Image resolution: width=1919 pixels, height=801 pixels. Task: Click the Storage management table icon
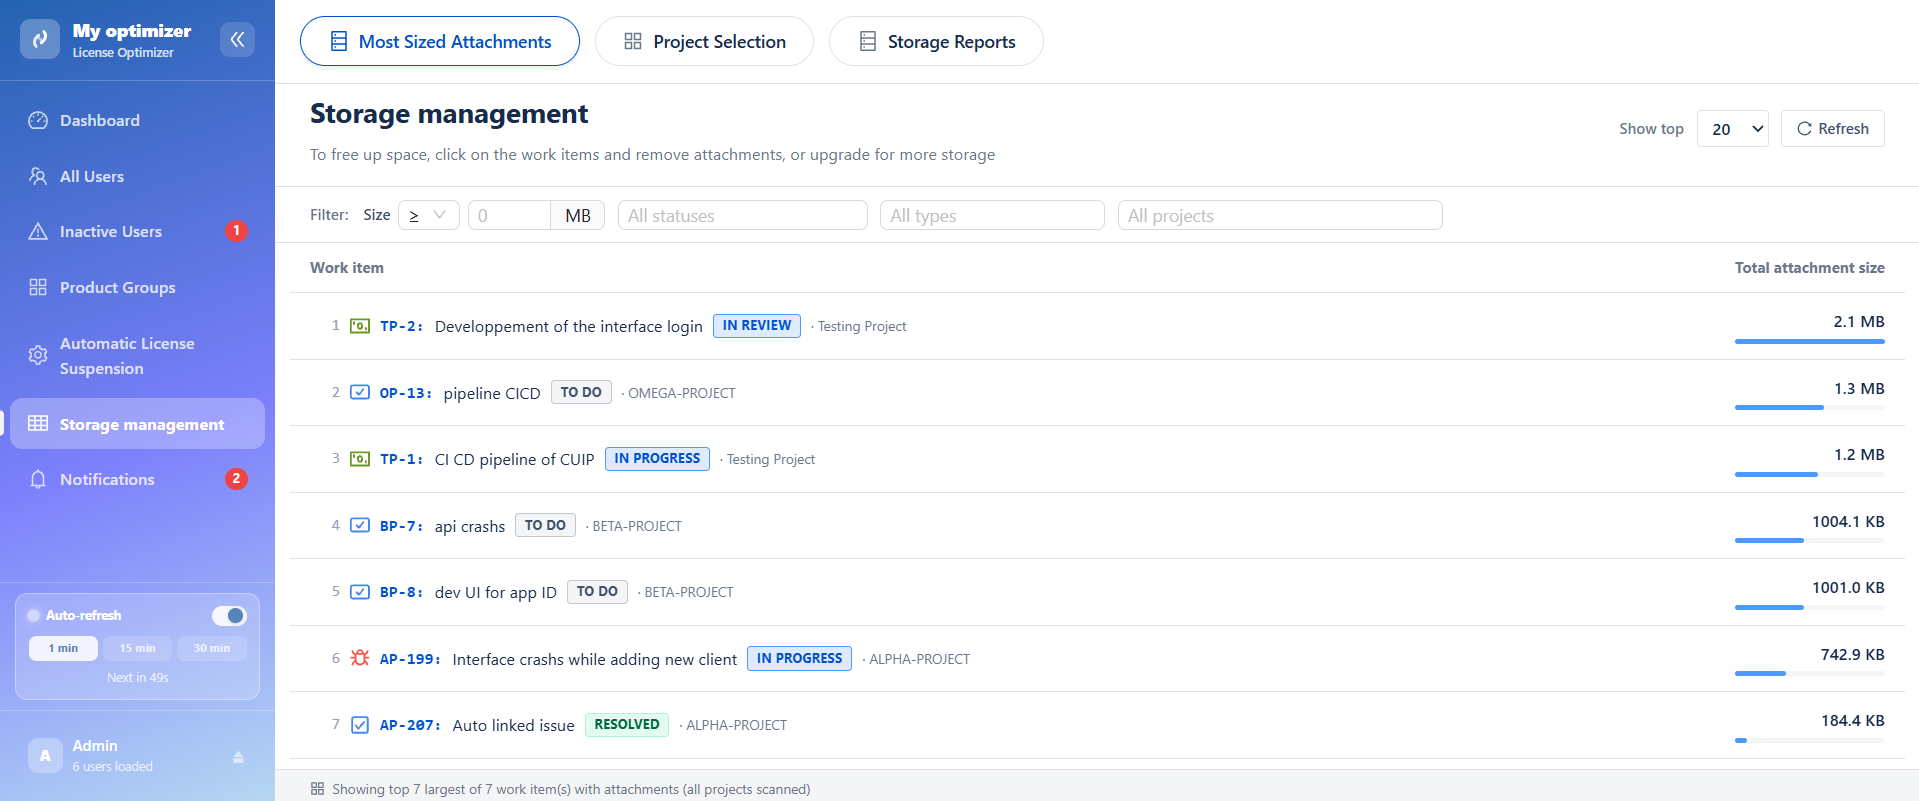38,423
